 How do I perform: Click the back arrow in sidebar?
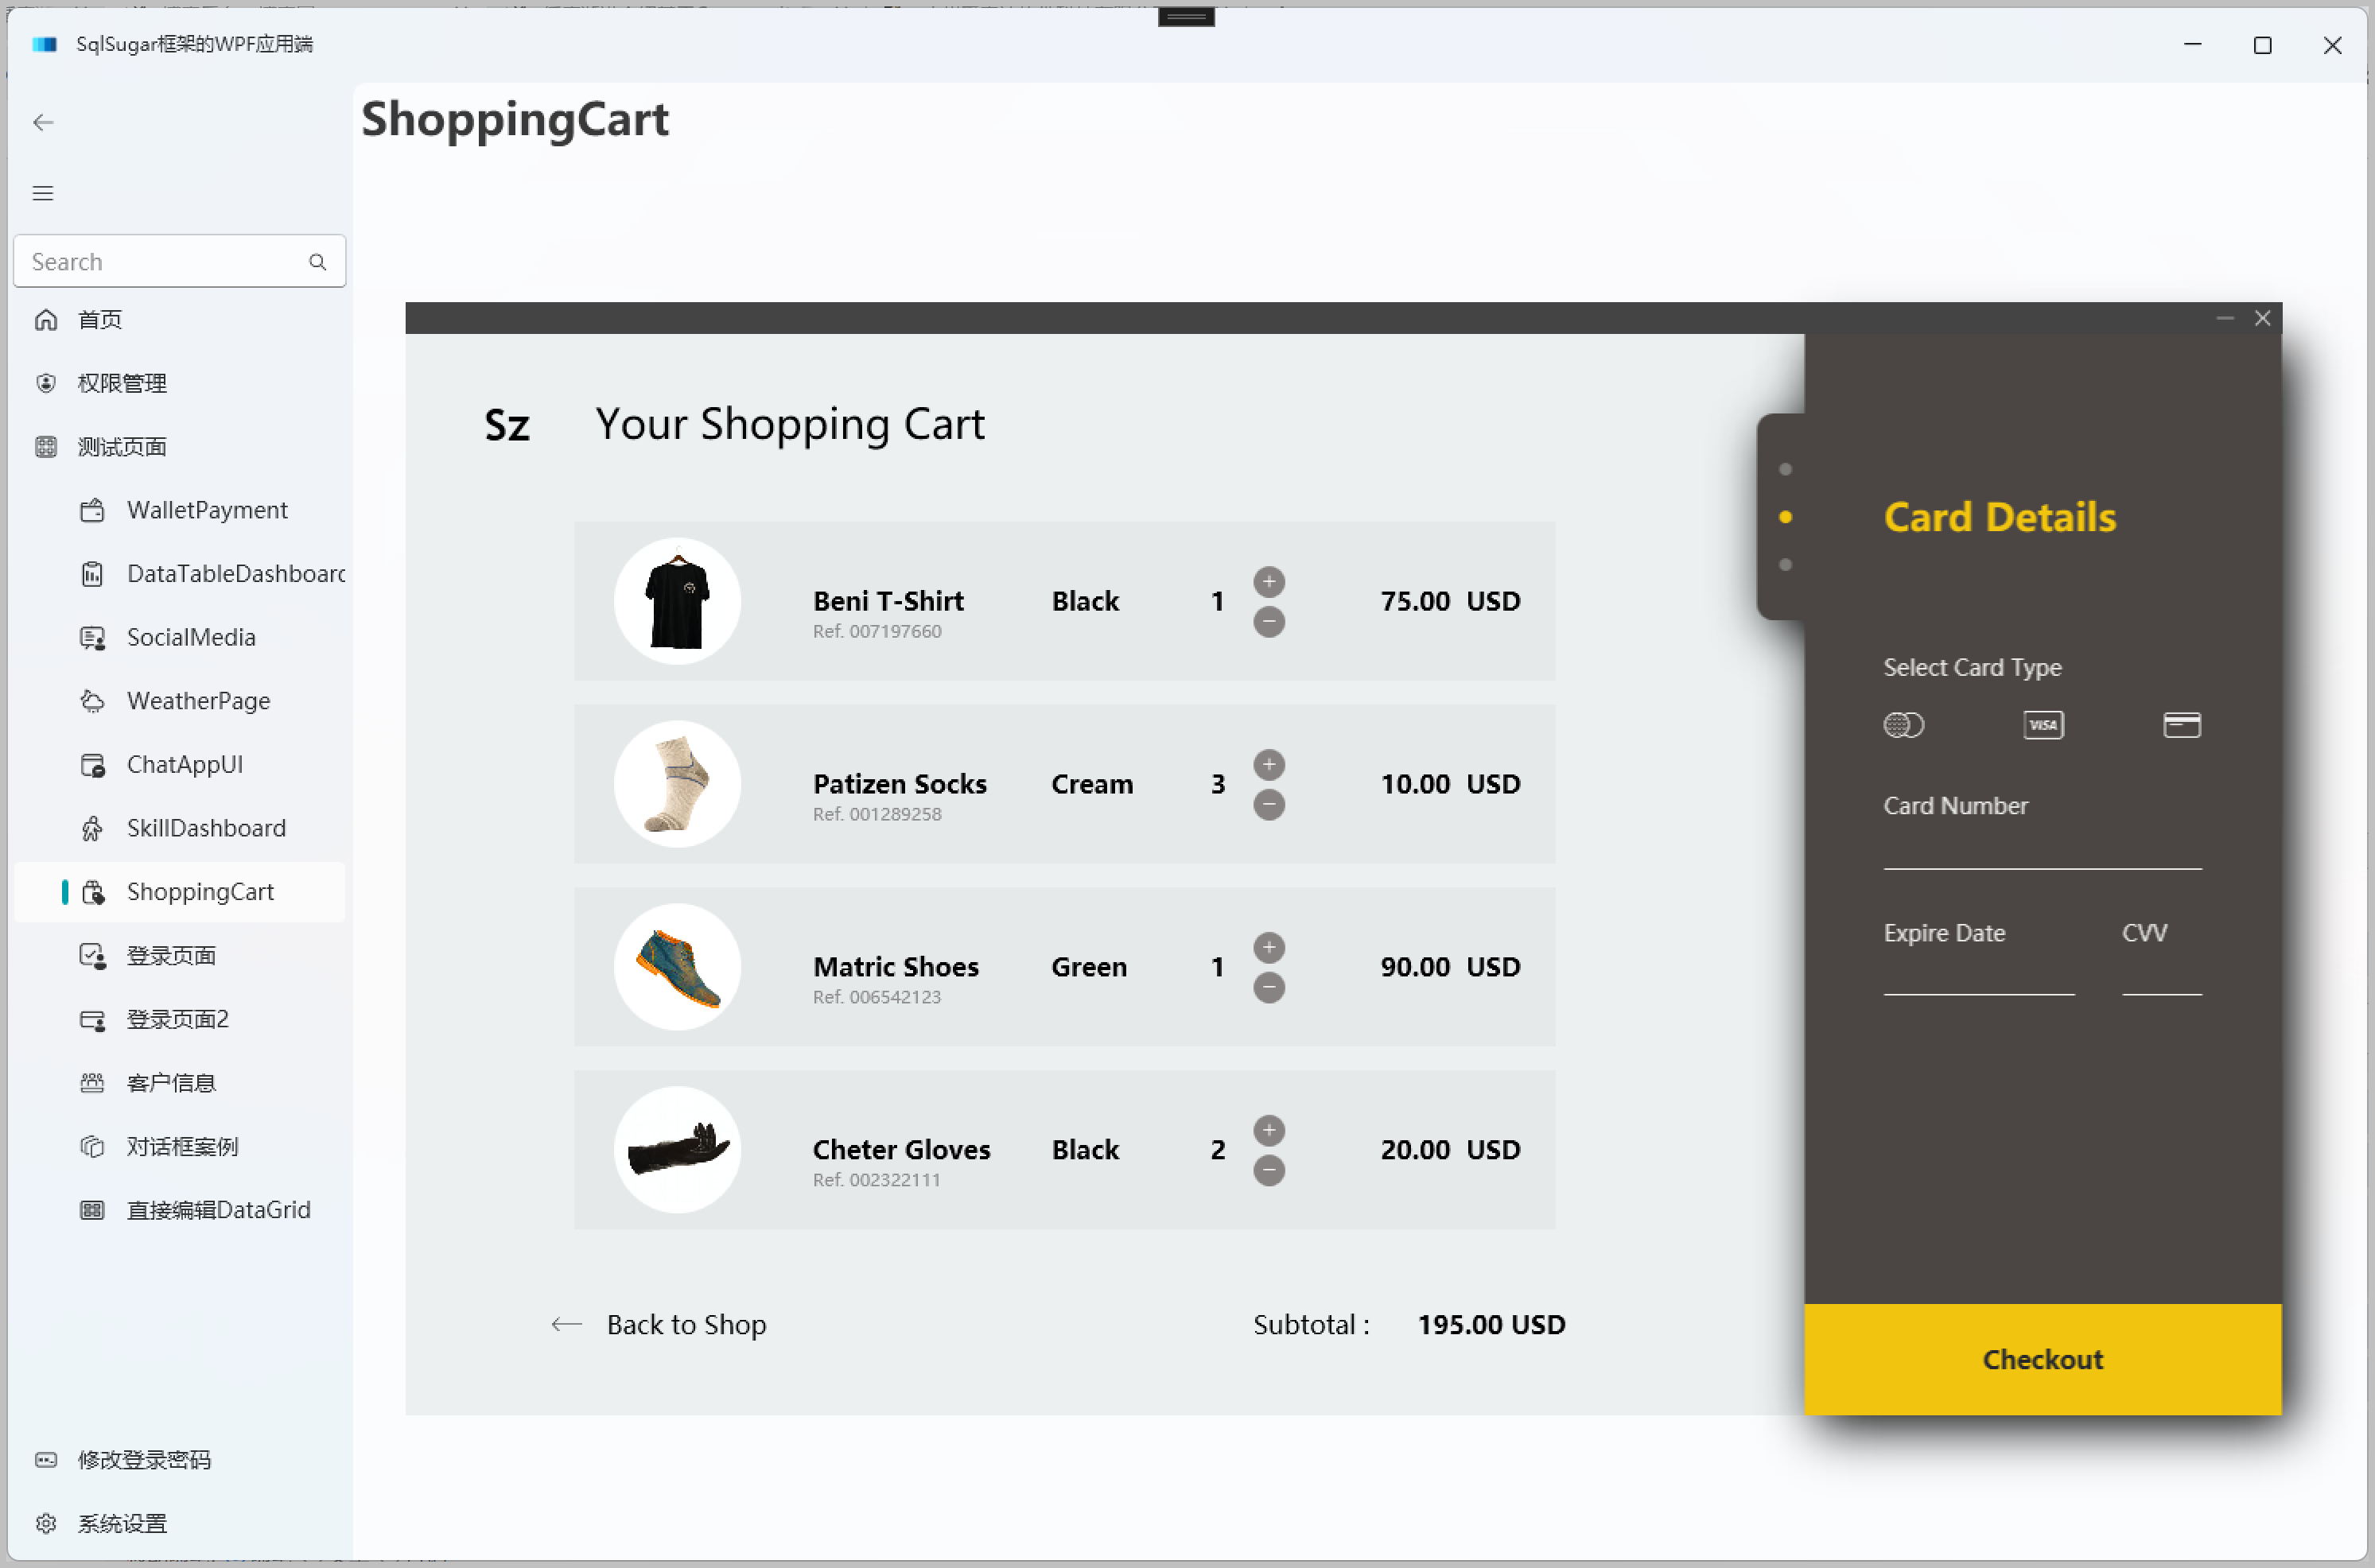click(x=43, y=122)
